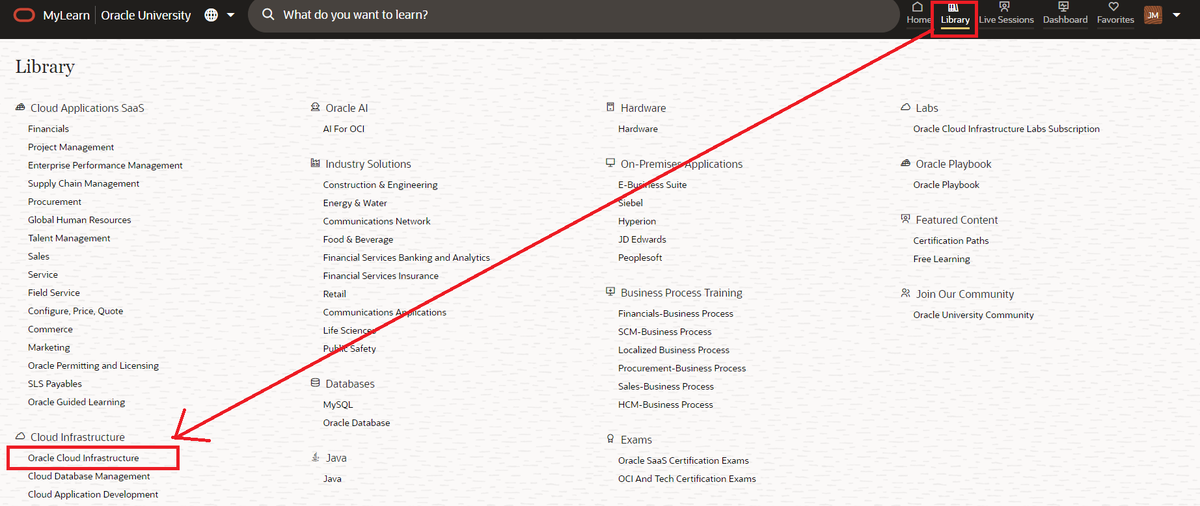Viewport: 1200px width, 506px height.
Task: Click the Exams category icon
Action: (611, 439)
